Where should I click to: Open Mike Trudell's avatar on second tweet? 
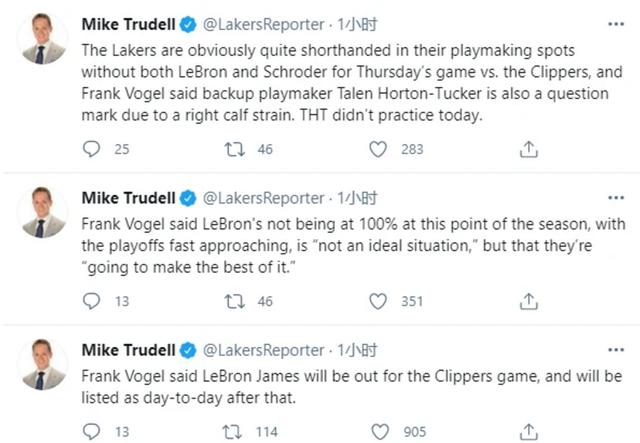pos(44,212)
